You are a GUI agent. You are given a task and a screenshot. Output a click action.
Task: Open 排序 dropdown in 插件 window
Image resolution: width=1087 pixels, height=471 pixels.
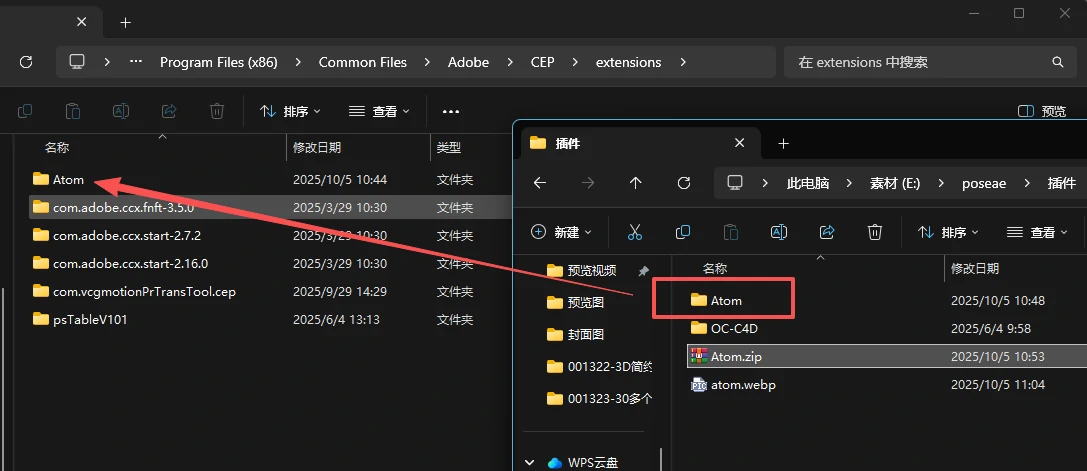pos(948,232)
